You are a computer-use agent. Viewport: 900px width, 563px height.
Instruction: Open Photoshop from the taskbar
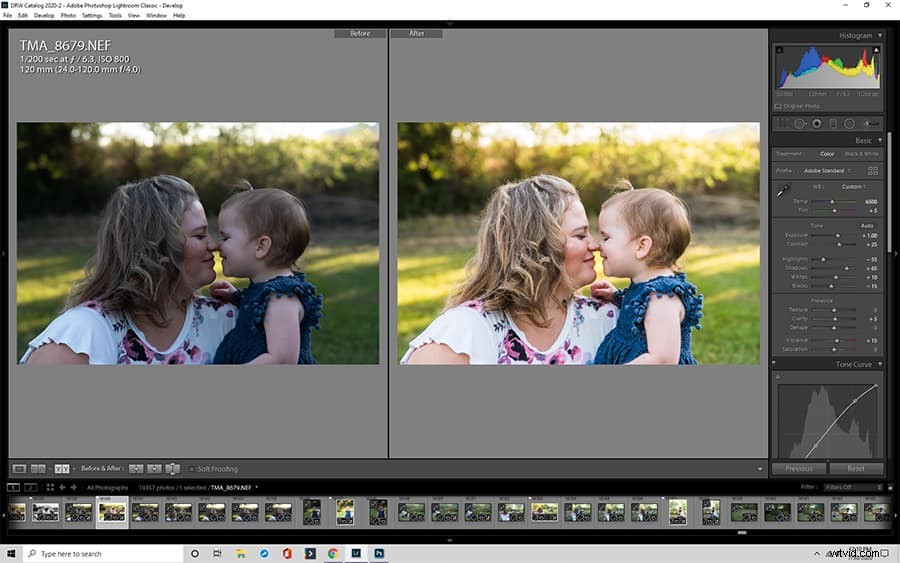pos(379,553)
